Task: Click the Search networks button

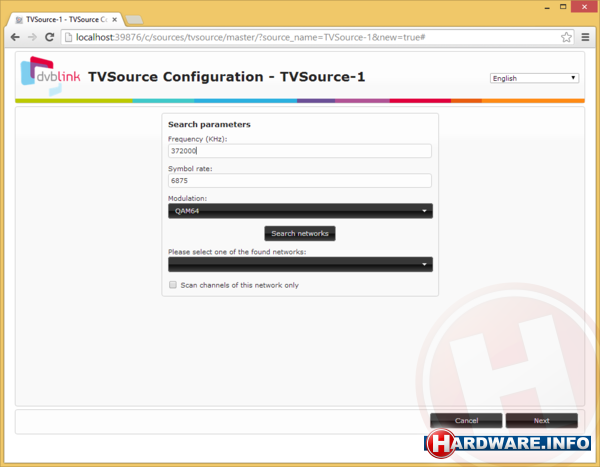Action: click(x=300, y=234)
